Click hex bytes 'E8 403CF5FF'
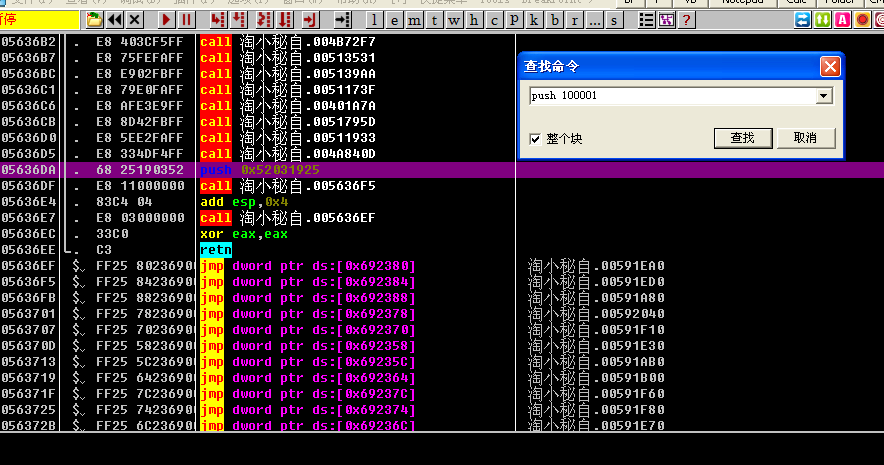Image resolution: width=884 pixels, height=465 pixels. coord(140,42)
